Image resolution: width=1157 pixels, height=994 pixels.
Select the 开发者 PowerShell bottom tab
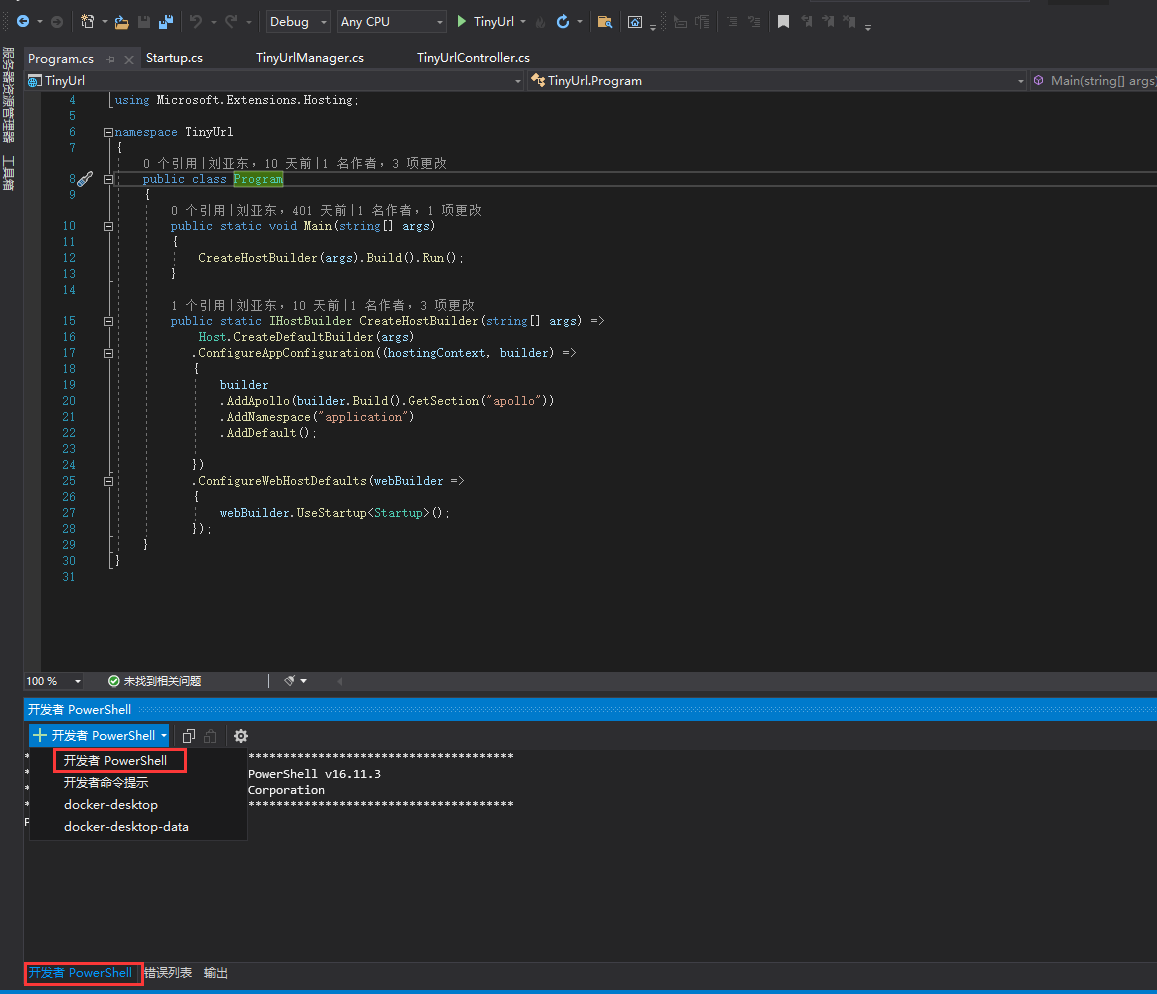(80, 973)
